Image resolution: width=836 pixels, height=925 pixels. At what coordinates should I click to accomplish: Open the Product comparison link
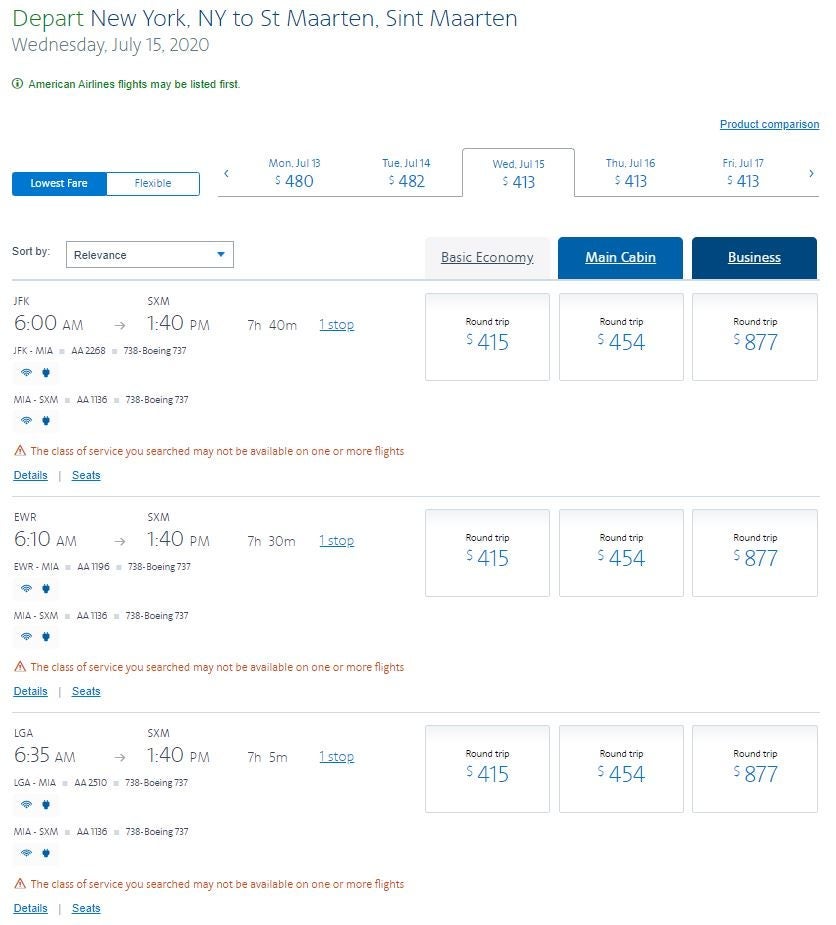click(x=769, y=125)
